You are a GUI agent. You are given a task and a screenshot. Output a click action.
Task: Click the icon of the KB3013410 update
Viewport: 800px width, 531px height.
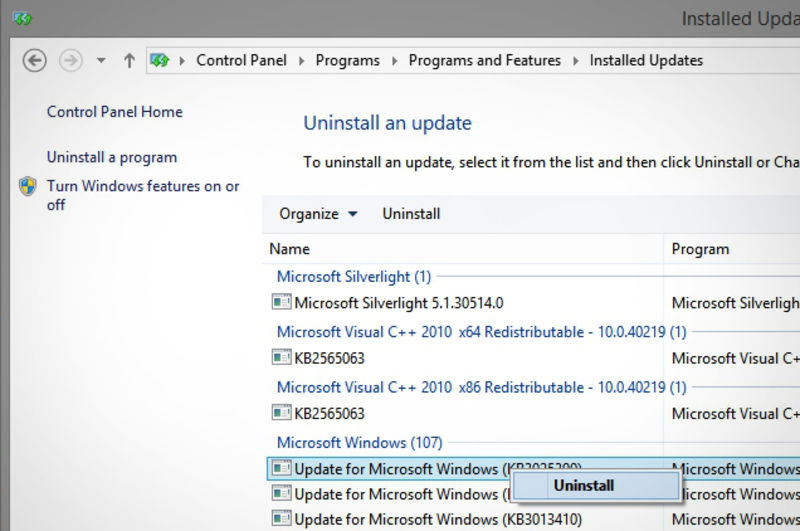click(281, 518)
